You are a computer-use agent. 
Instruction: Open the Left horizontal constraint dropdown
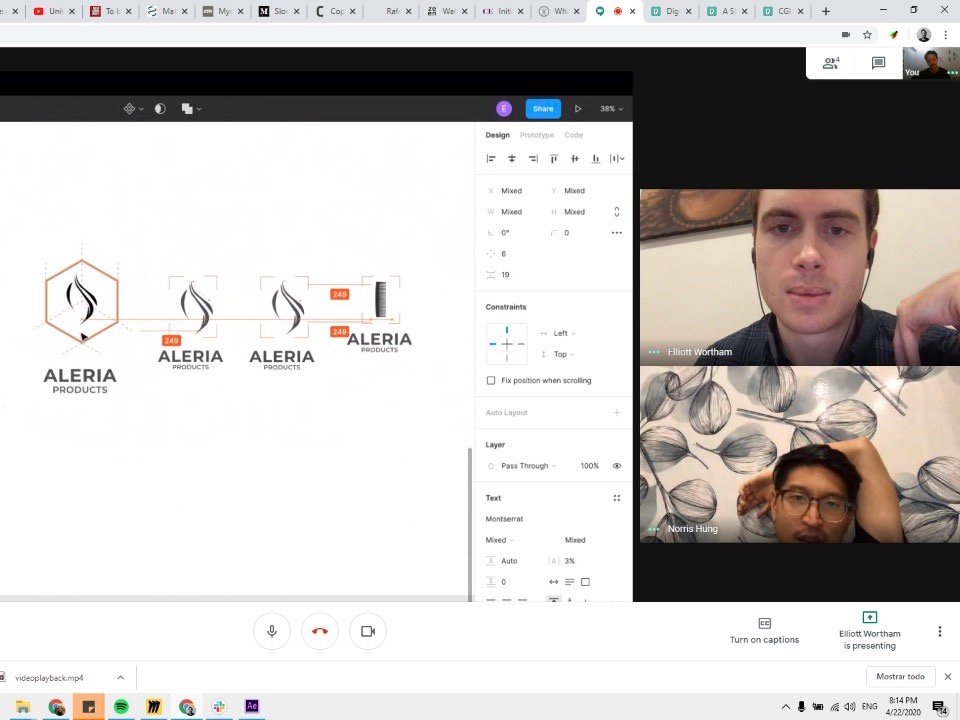(557, 333)
